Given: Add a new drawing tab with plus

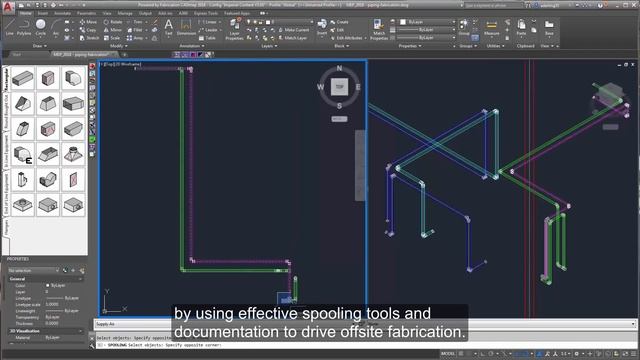Looking at the screenshot, I should [124, 55].
